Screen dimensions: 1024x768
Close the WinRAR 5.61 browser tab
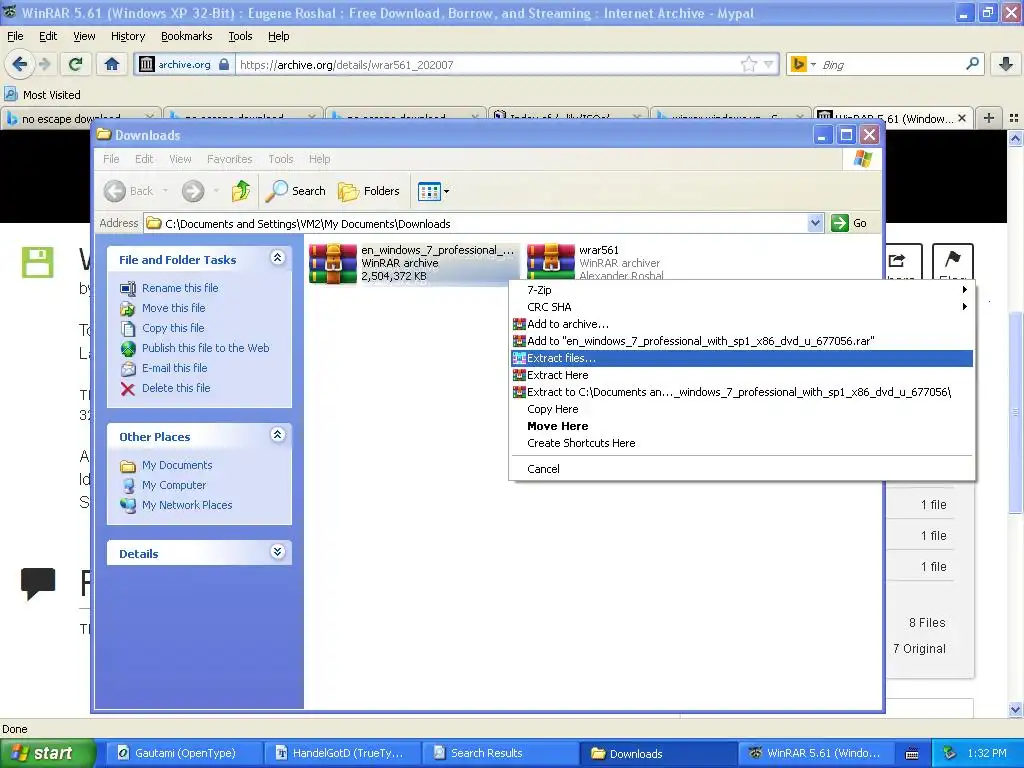click(962, 118)
